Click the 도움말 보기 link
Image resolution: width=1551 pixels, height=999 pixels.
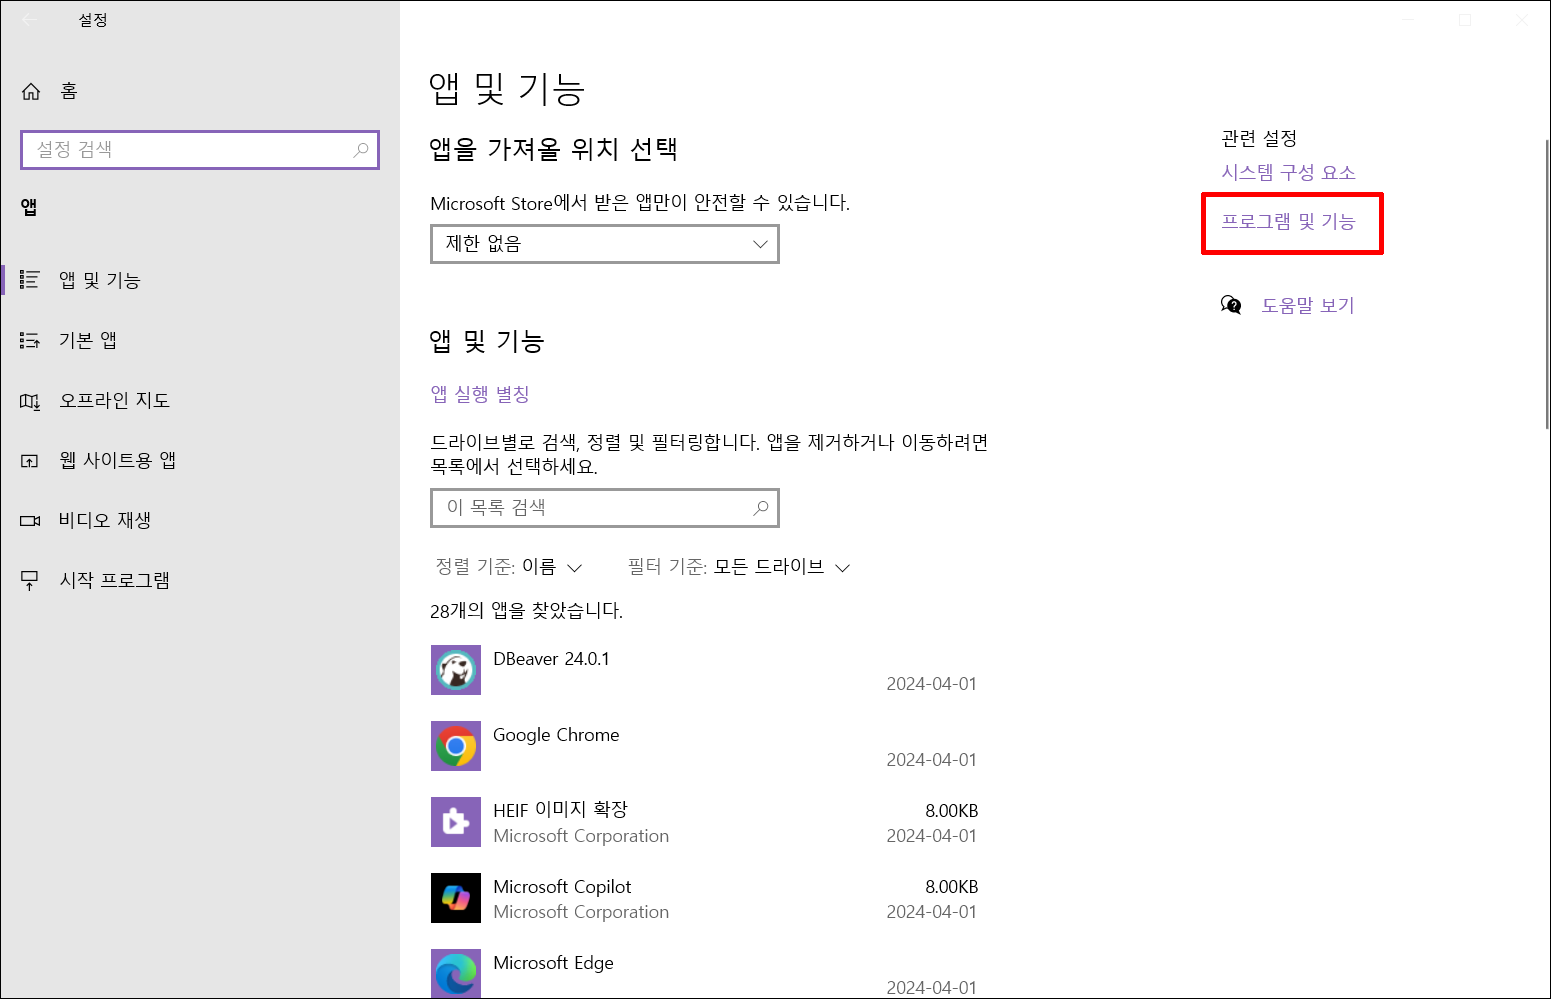tap(1308, 306)
